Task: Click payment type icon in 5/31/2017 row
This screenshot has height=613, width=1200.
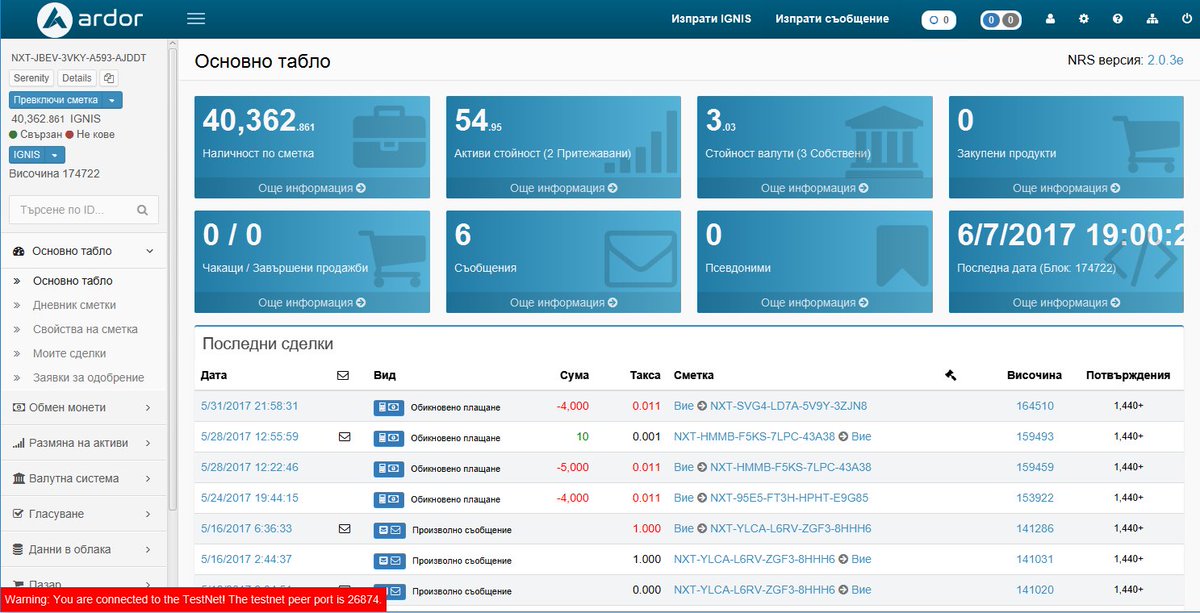Action: 388,407
